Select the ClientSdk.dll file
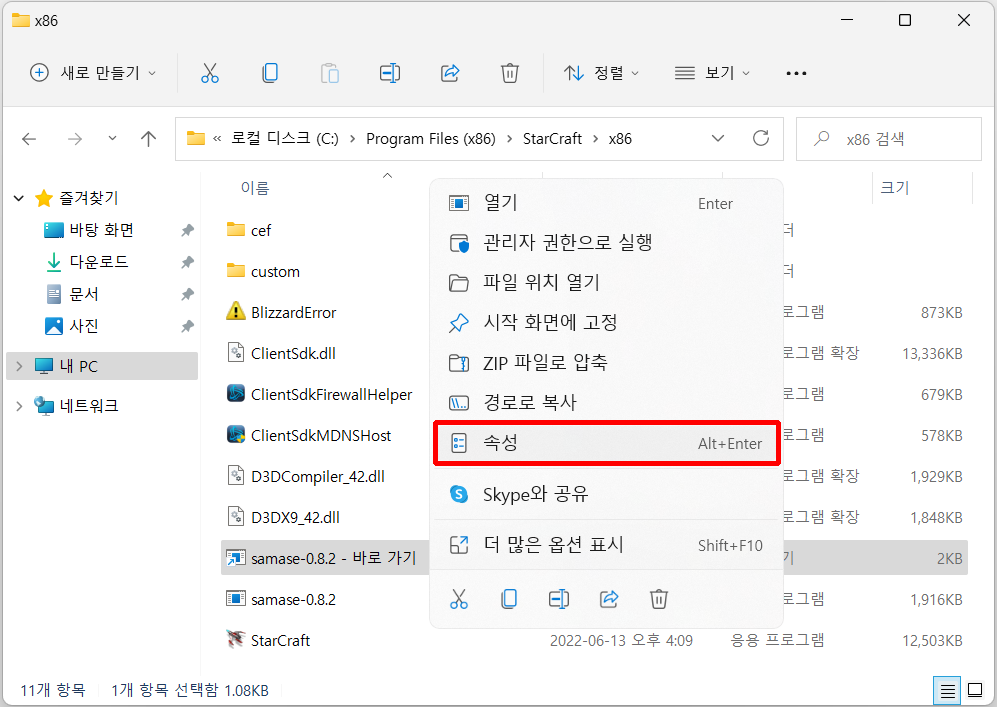 [x=293, y=353]
